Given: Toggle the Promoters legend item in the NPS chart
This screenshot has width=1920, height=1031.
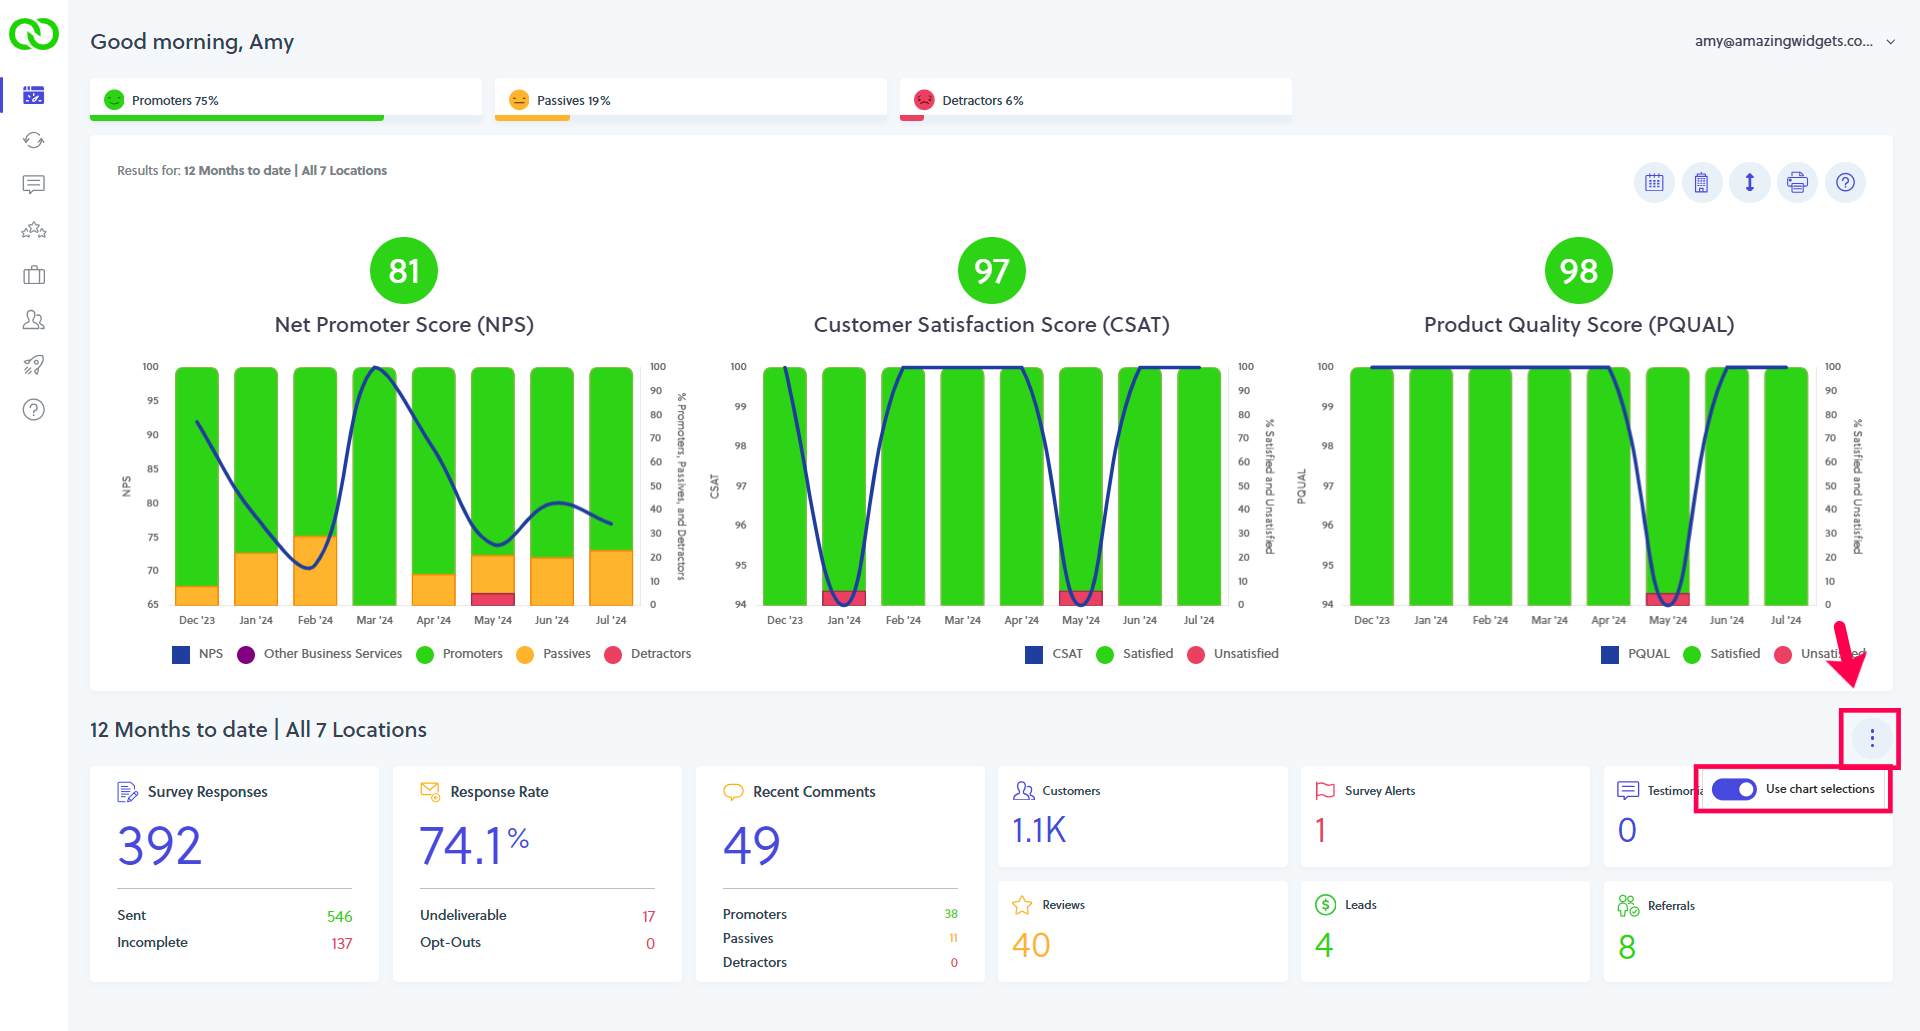Looking at the screenshot, I should click(459, 654).
